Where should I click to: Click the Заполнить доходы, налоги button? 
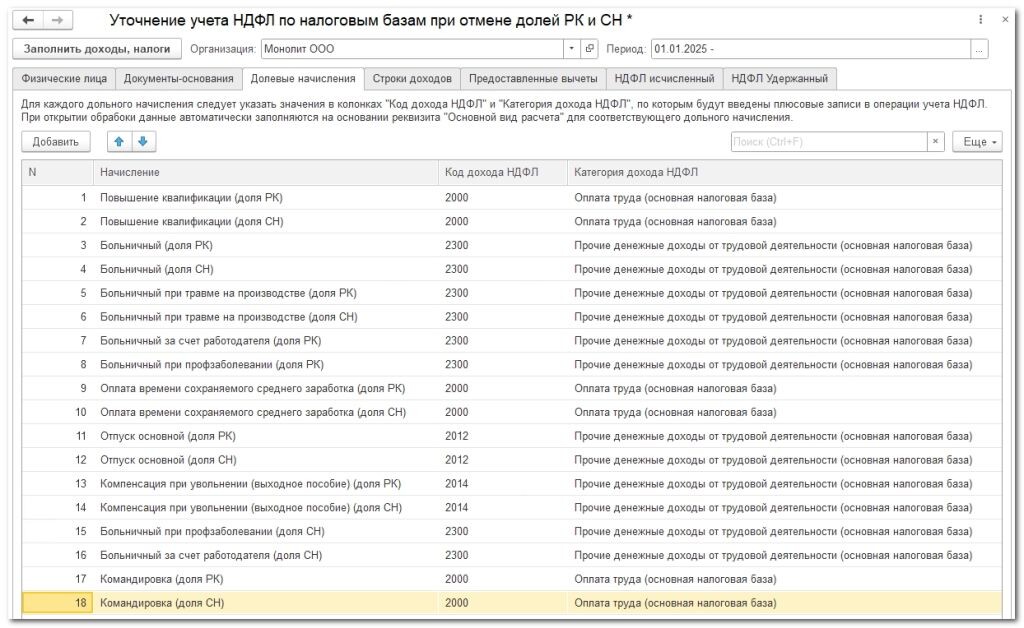coord(97,48)
